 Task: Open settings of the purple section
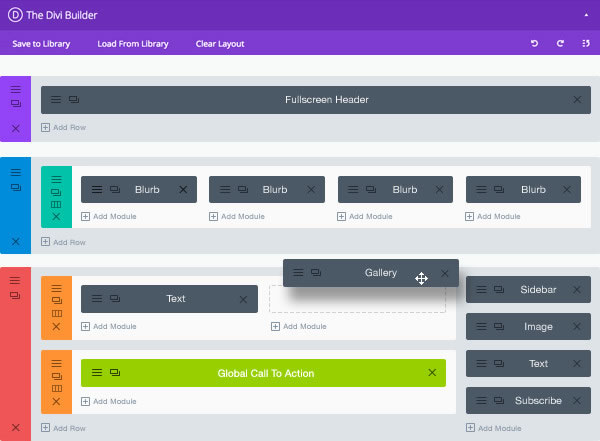coord(16,90)
